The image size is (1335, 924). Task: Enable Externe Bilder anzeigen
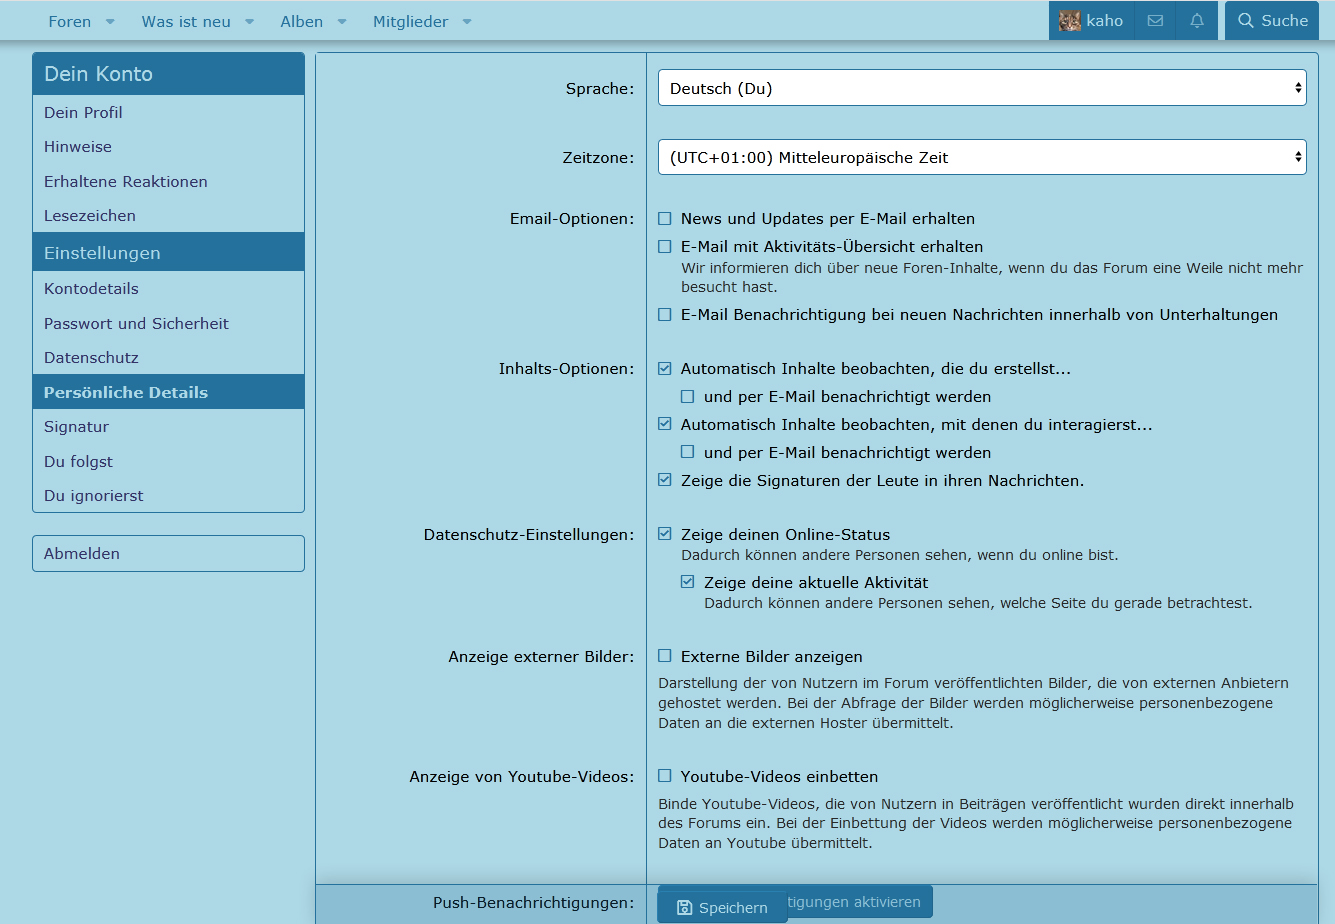coord(665,656)
